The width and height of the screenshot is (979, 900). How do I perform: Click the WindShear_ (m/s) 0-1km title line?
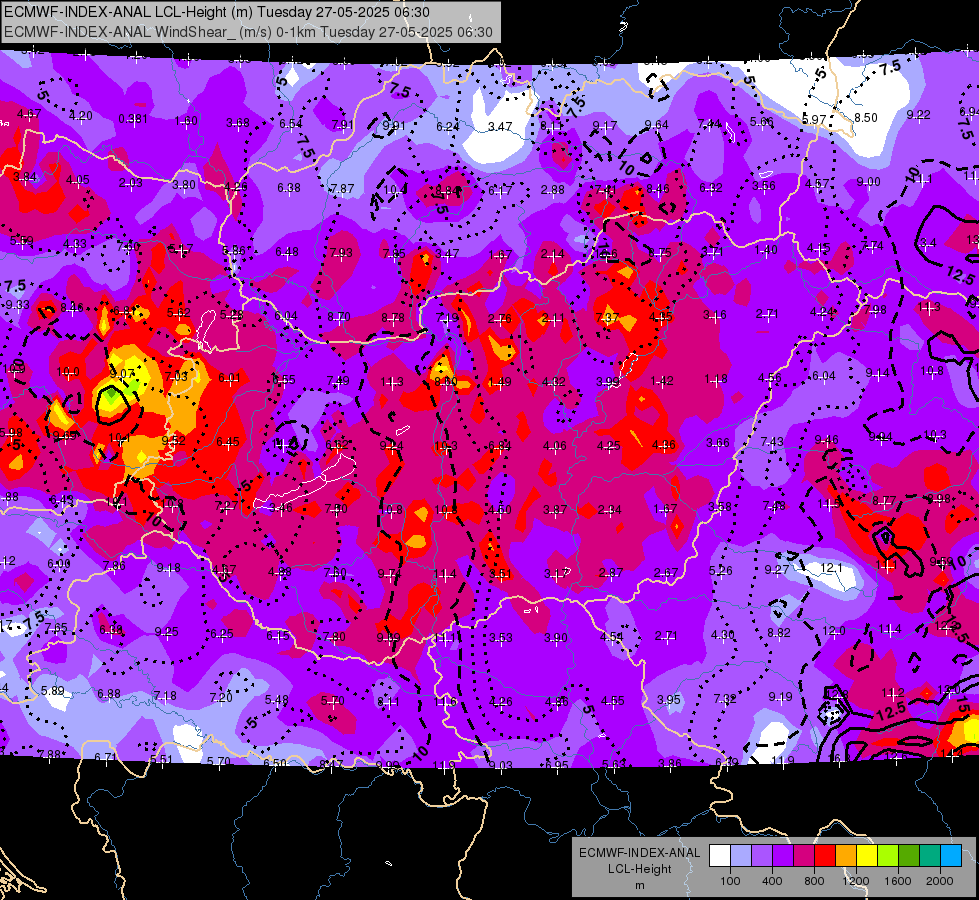tap(248, 32)
